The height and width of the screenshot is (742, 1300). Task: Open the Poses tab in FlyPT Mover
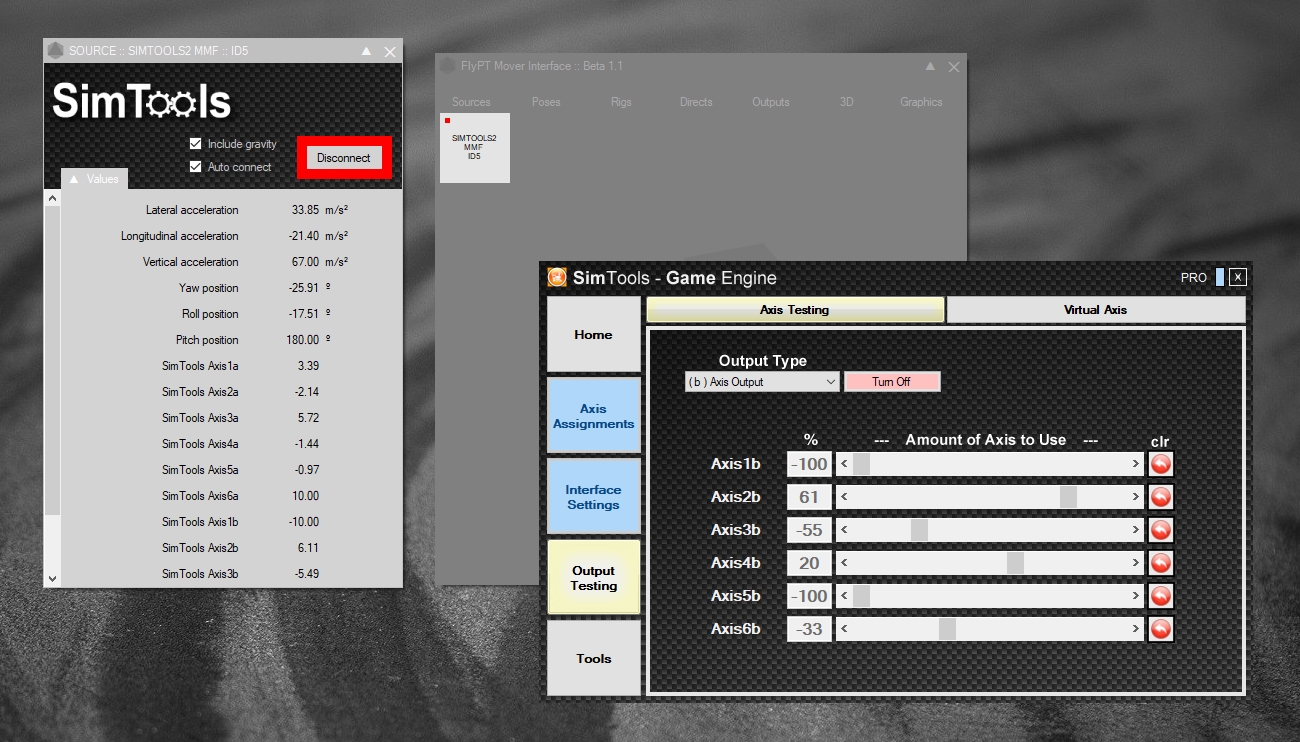coord(546,102)
